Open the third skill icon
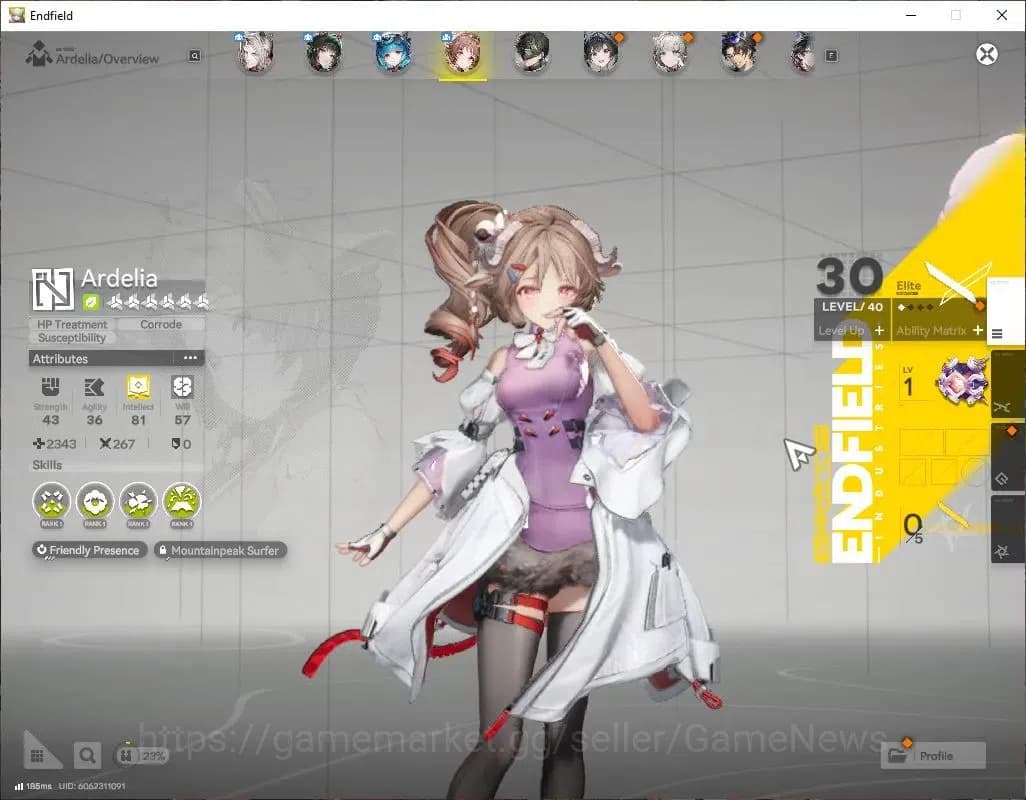Viewport: 1026px width, 800px height. pos(139,501)
